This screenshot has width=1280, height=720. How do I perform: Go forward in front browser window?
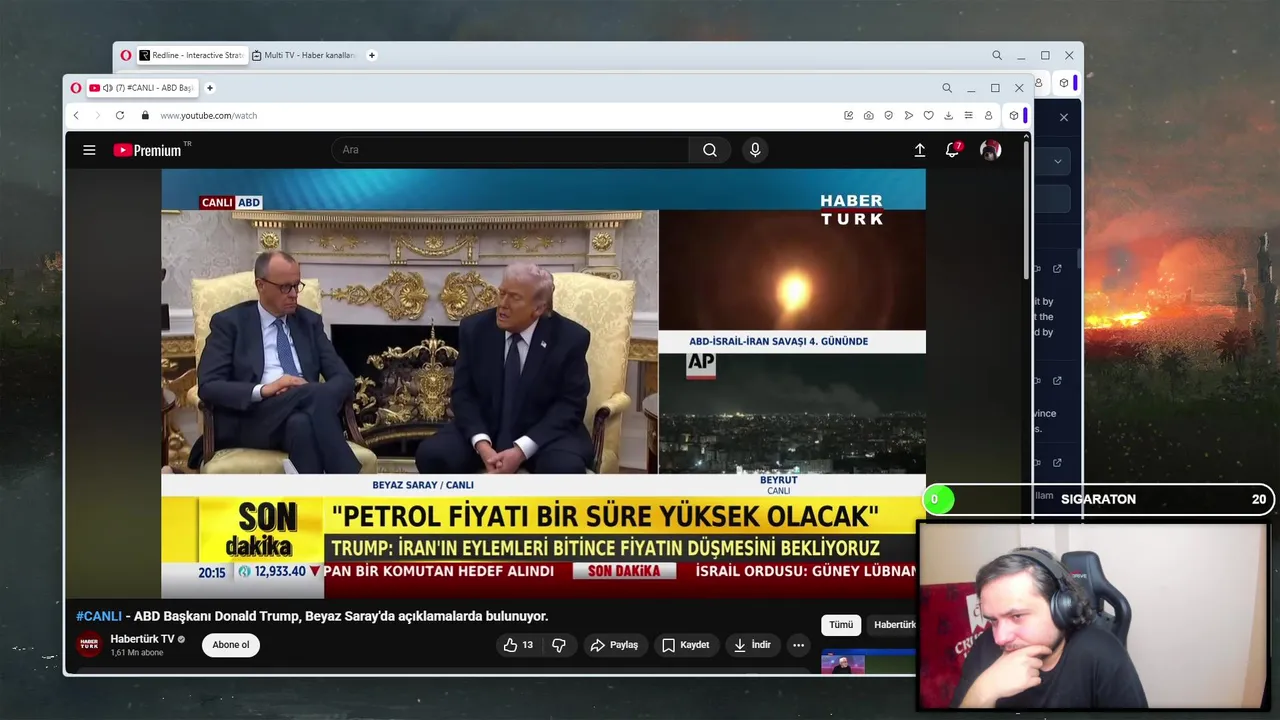point(97,116)
